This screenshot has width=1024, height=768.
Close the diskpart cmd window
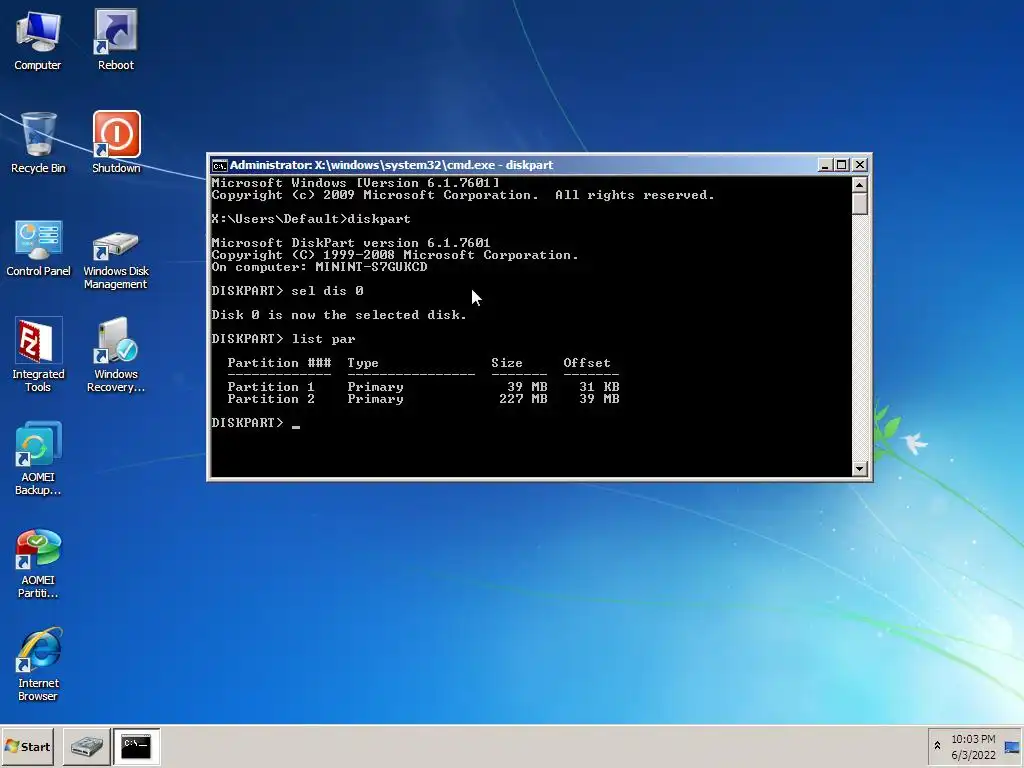click(859, 165)
